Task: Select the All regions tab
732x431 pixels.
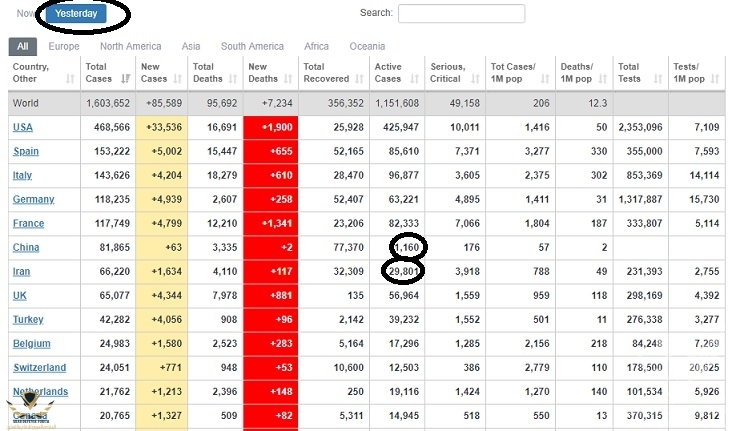Action: [22, 46]
